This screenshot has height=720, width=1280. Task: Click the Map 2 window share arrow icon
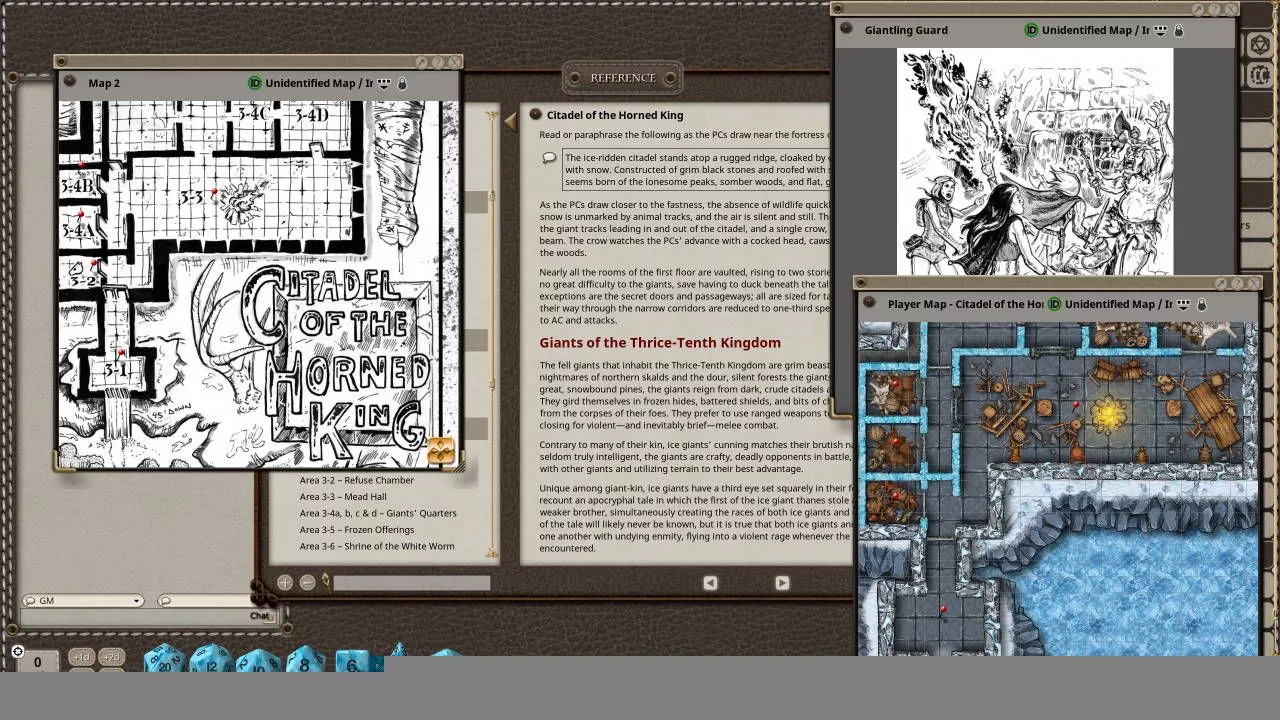(421, 62)
